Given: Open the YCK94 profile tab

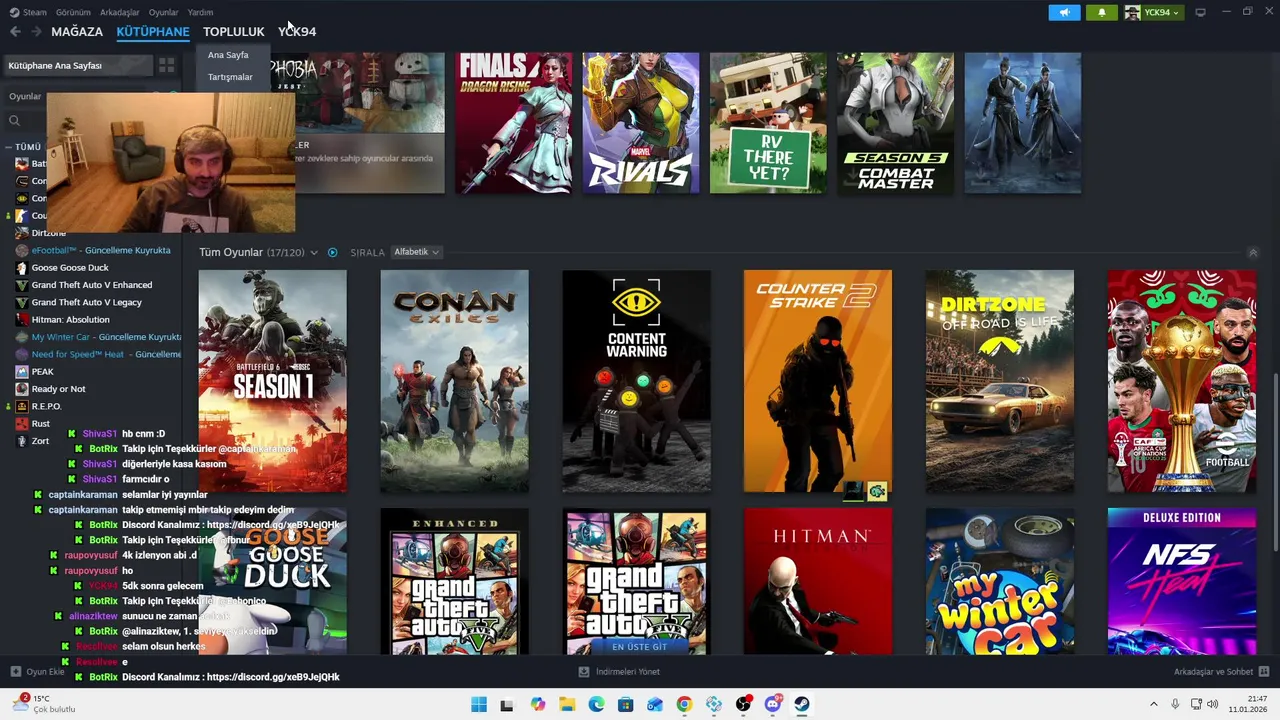Looking at the screenshot, I should click(x=297, y=32).
